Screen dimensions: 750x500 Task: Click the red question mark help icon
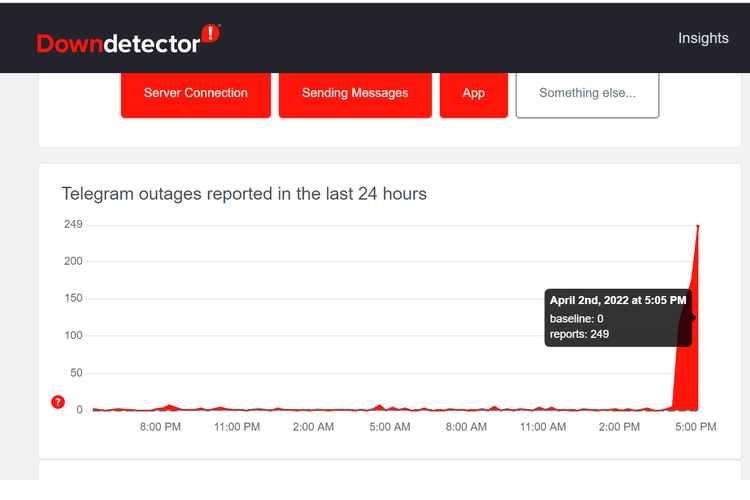[x=58, y=402]
